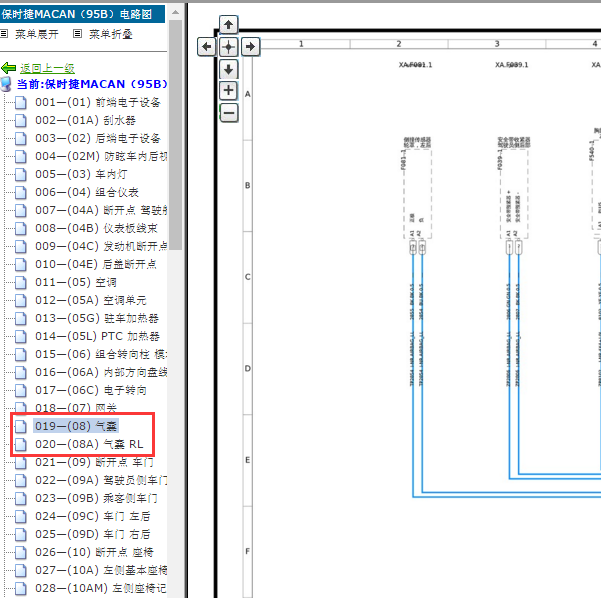Pan diagram up with the up arrow button

click(x=228, y=25)
